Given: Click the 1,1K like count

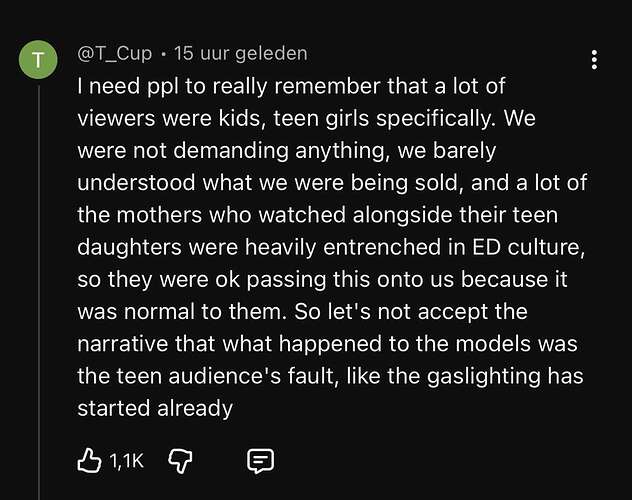Looking at the screenshot, I should point(127,461).
